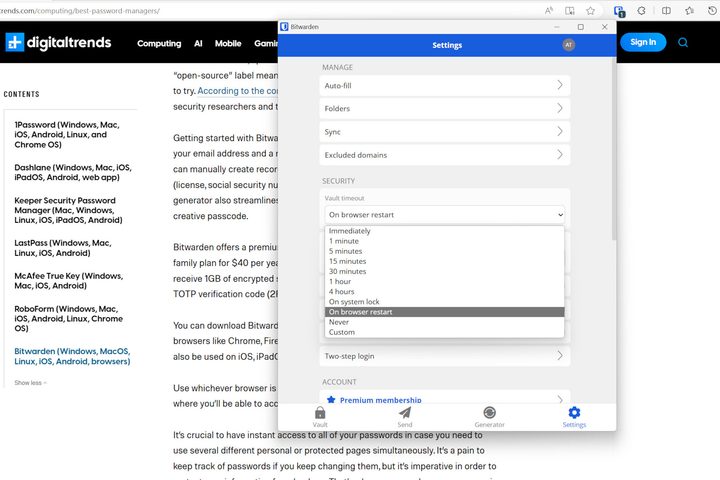Open the Mobile nav menu item

tap(228, 43)
